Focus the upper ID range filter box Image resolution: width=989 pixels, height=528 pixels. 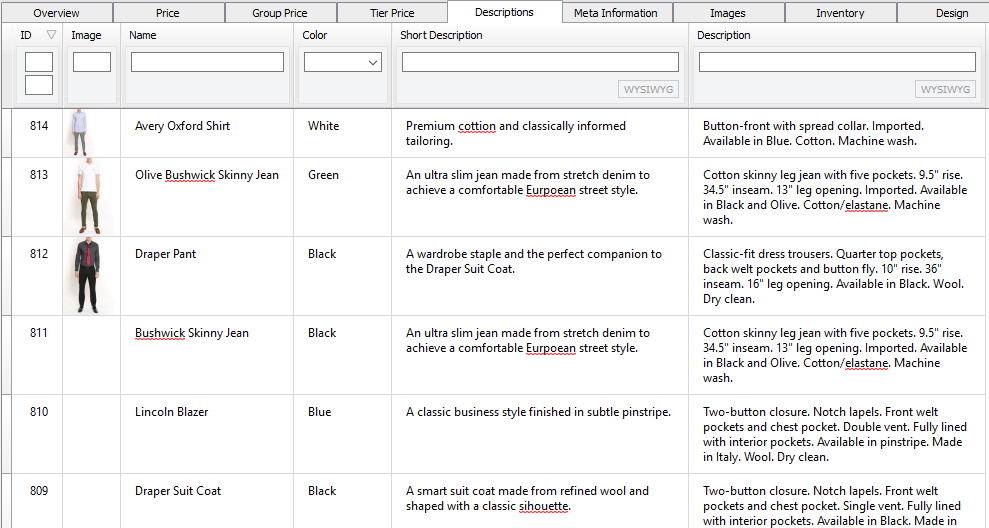(x=39, y=62)
